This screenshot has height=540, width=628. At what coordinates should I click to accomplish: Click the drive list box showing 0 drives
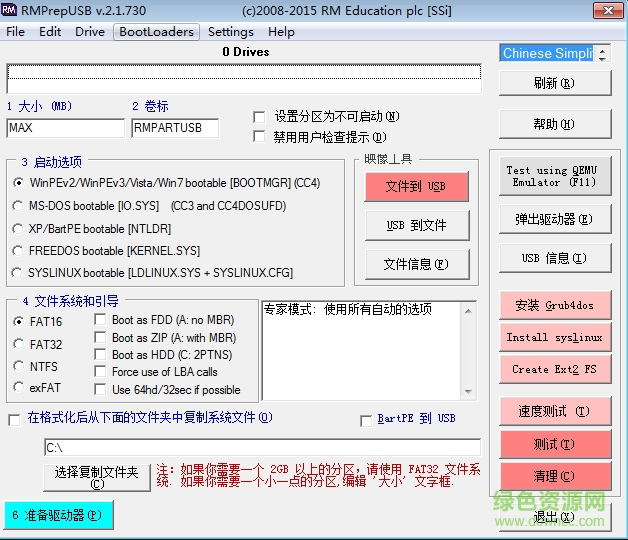click(x=244, y=78)
